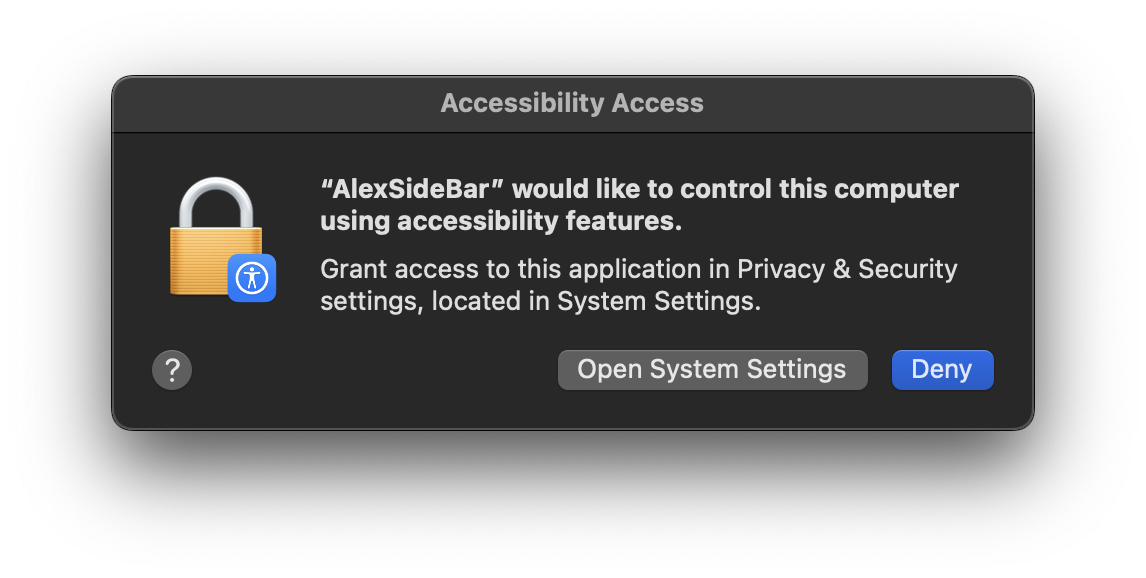Select the circular Accessibility symbol on the lock
Image resolution: width=1146 pixels, height=578 pixels.
[251, 279]
